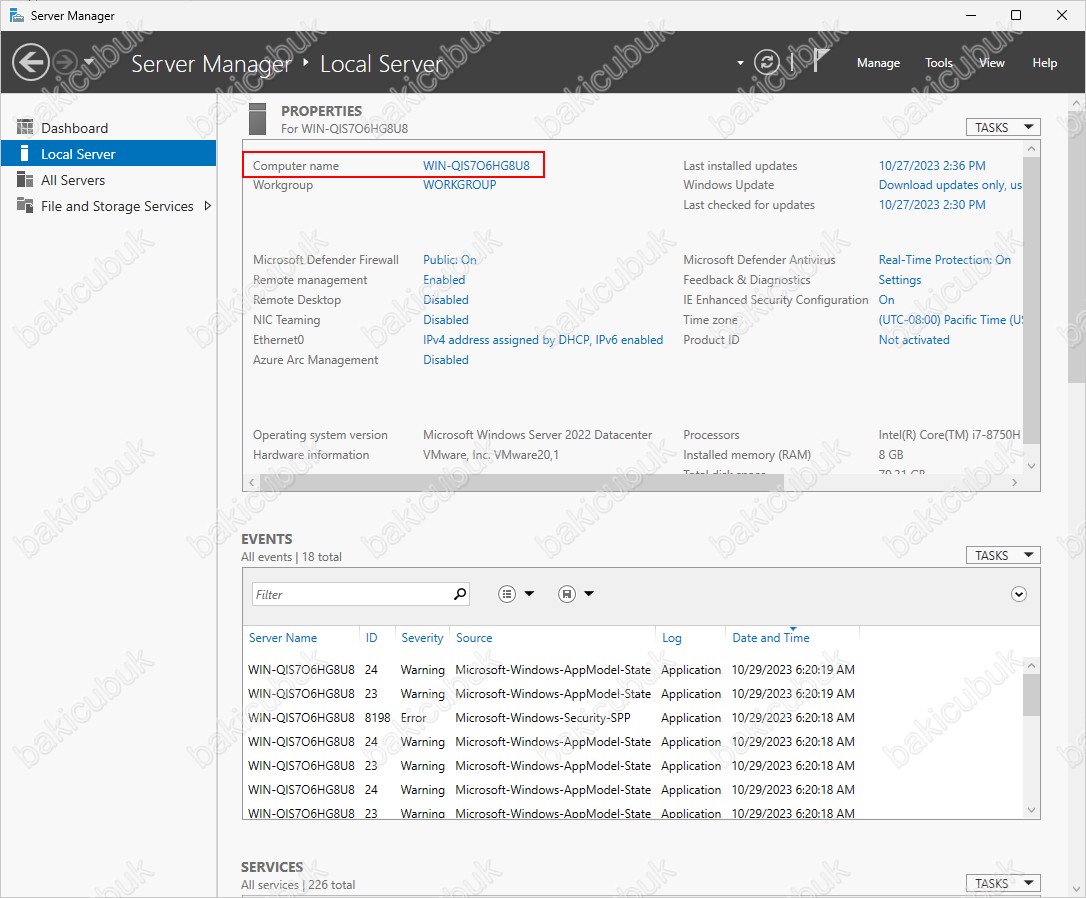Open the Events TASKS dropdown
The height and width of the screenshot is (898, 1086).
(x=1002, y=555)
